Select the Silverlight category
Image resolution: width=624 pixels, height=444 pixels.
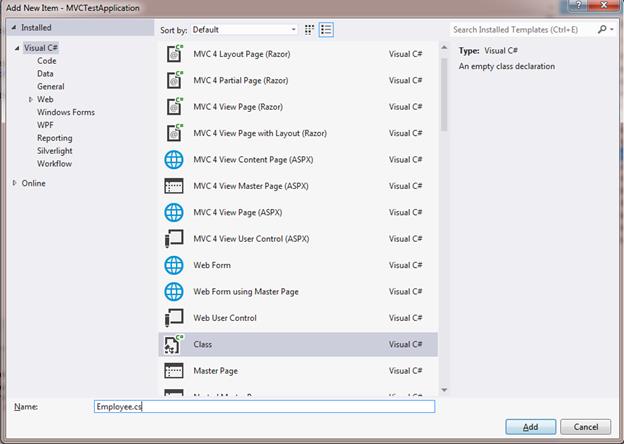pyautogui.click(x=55, y=151)
